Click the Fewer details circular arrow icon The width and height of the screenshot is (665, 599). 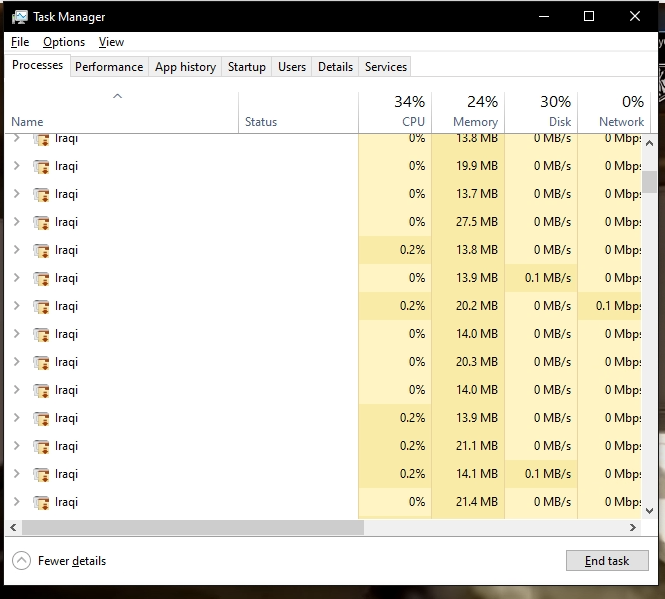point(21,560)
